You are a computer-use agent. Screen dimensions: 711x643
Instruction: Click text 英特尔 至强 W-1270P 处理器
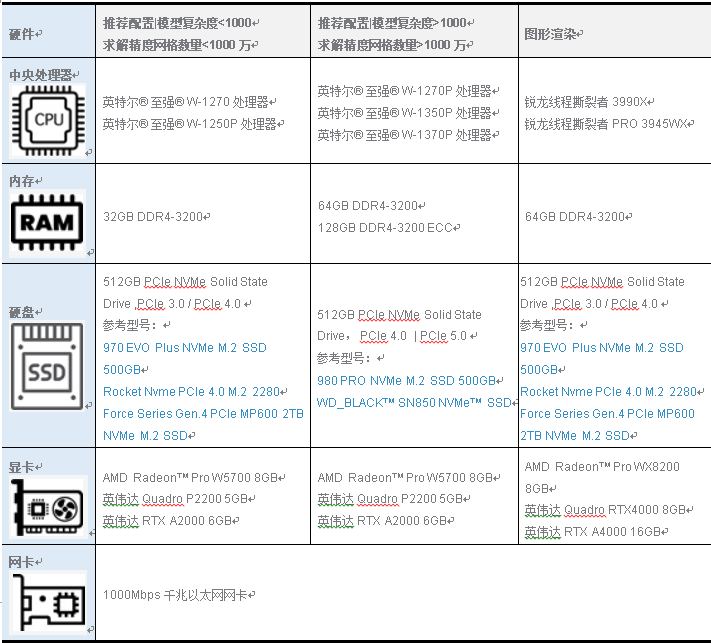tap(404, 91)
